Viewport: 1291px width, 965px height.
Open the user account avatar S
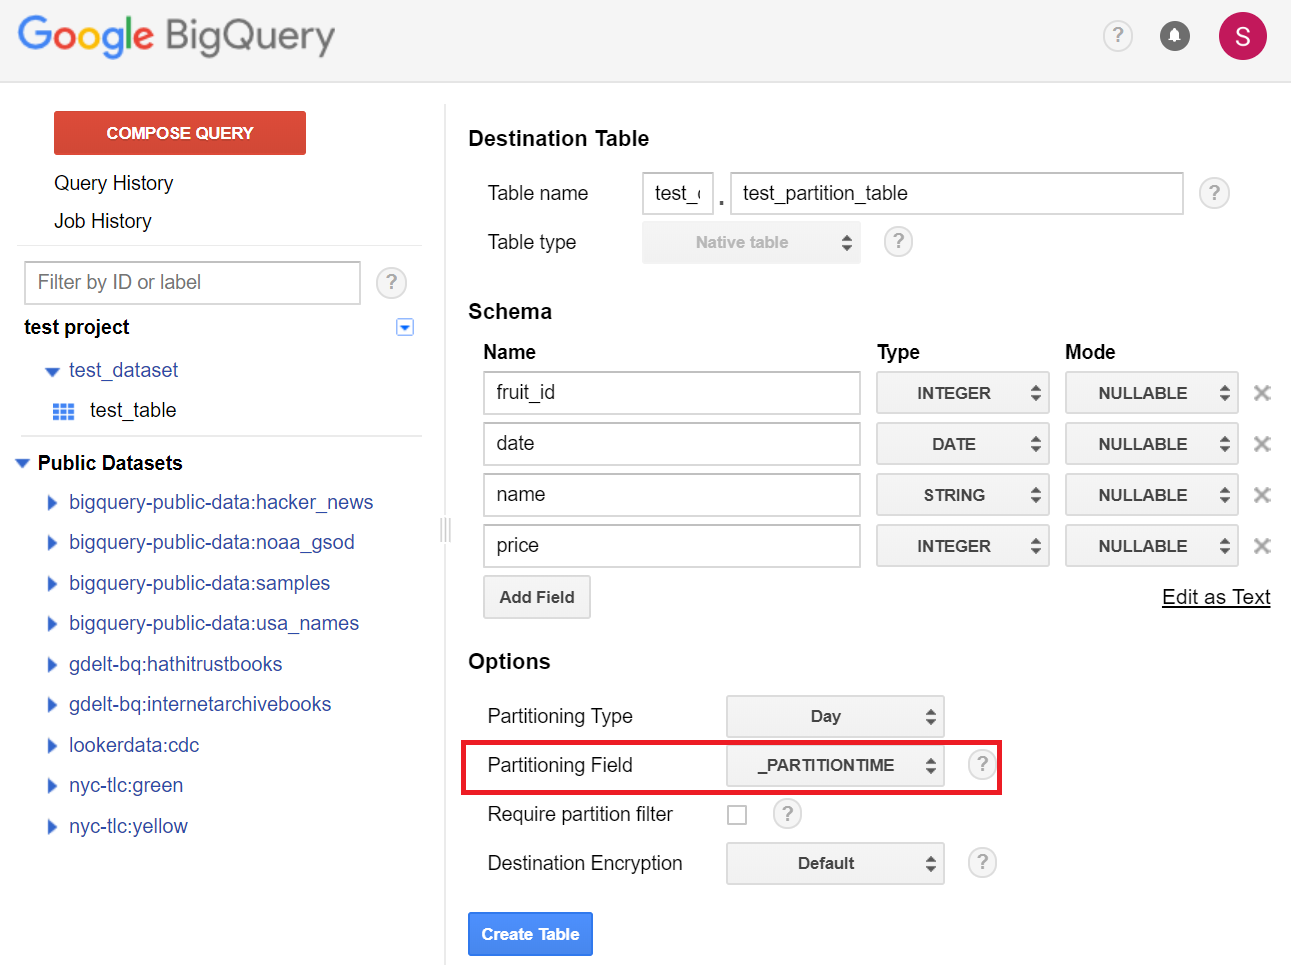coord(1243,36)
